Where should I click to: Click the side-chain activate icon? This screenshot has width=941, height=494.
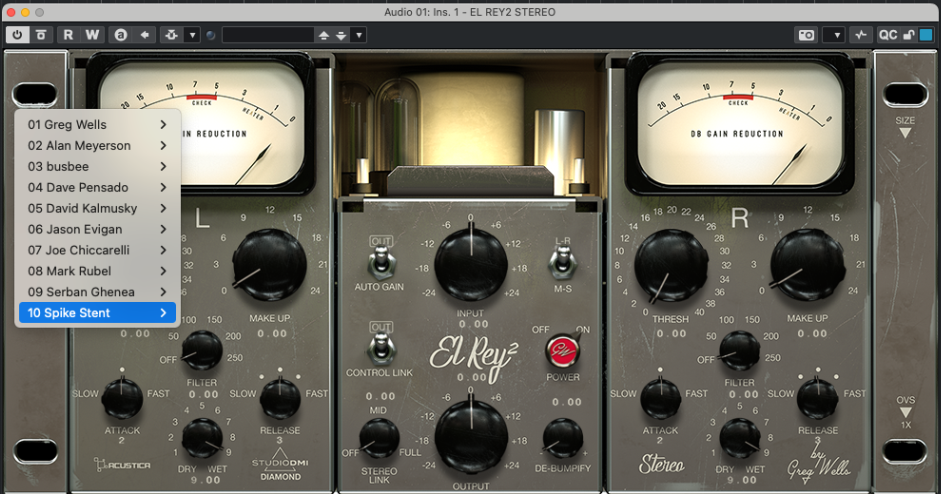point(172,35)
